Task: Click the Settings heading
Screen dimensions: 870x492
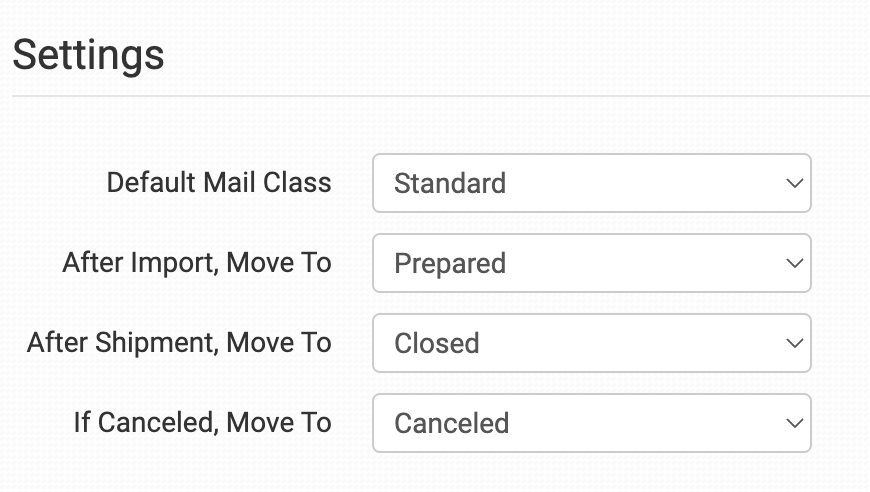Action: (88, 54)
